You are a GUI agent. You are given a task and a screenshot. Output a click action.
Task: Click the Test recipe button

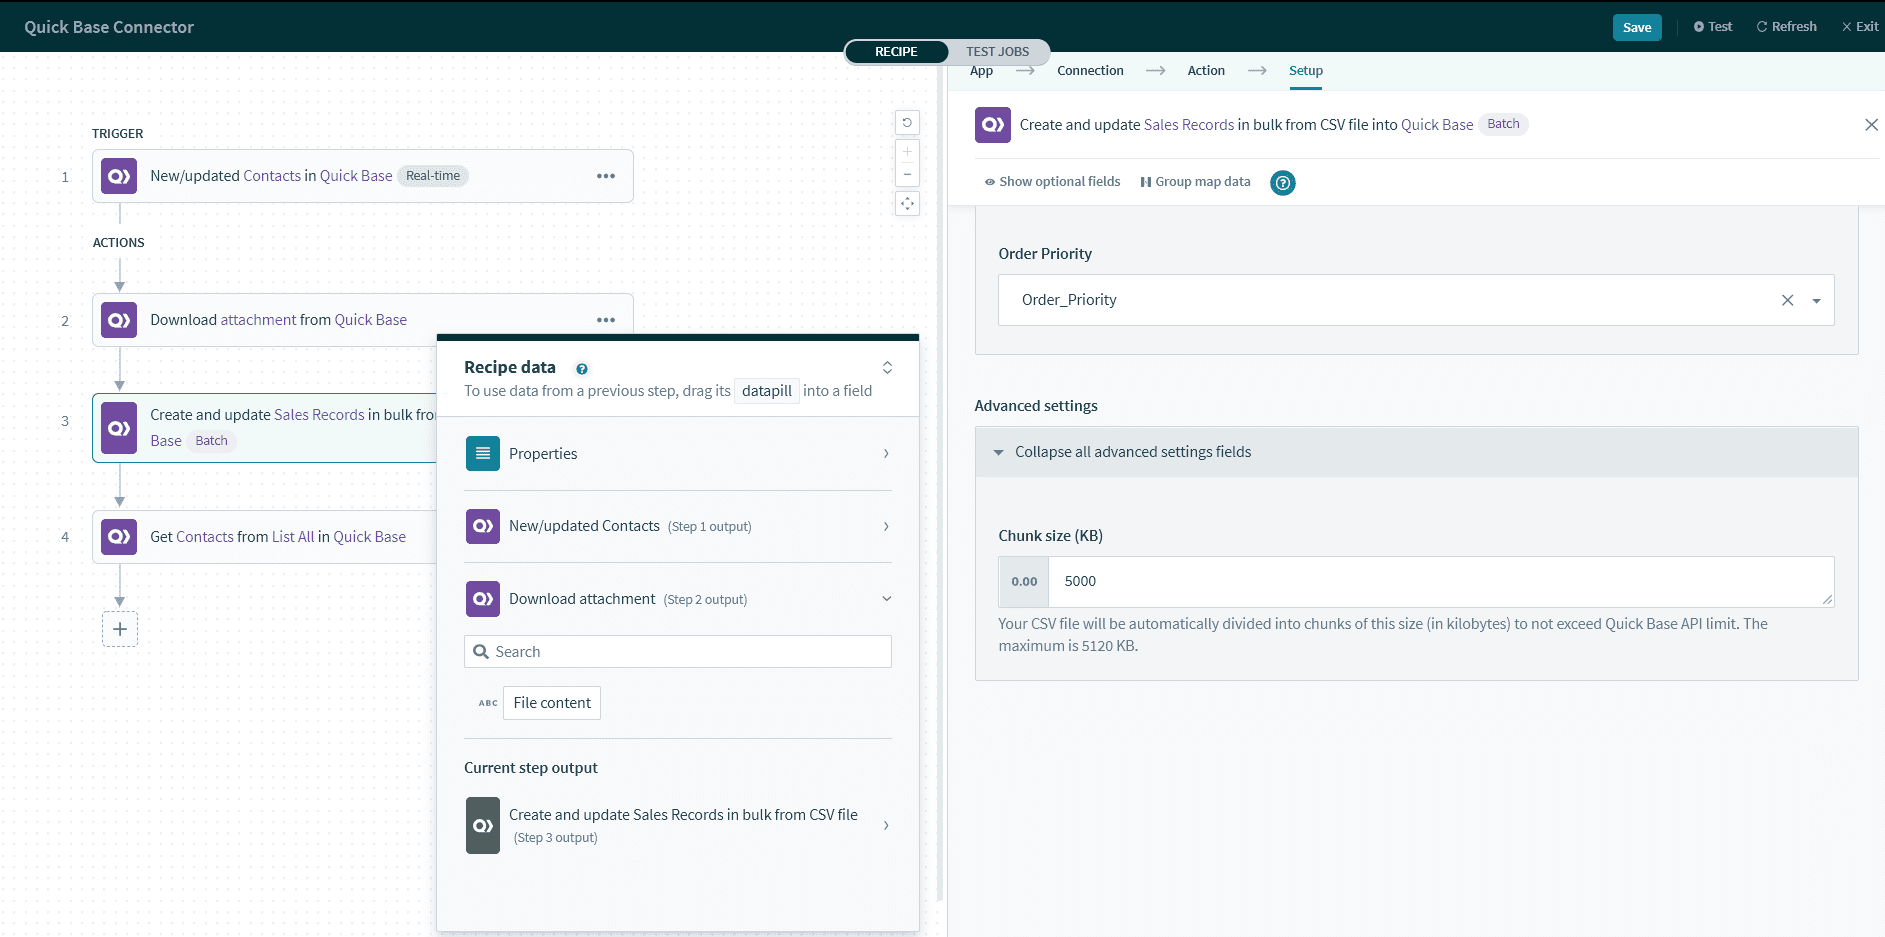(1713, 27)
